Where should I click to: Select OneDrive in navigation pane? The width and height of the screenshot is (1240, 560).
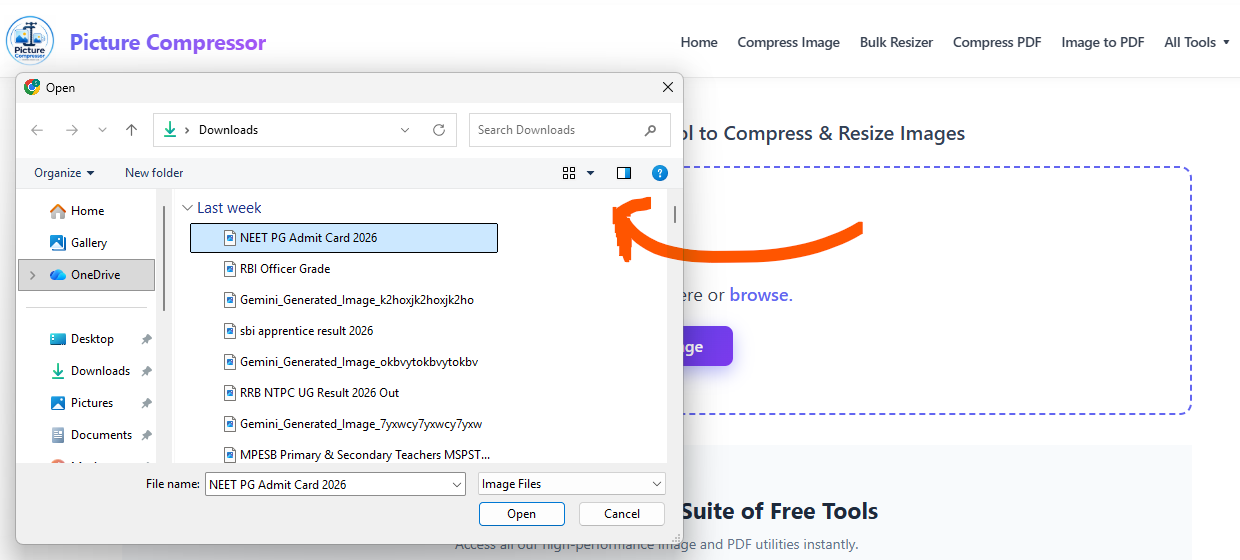click(x=86, y=275)
